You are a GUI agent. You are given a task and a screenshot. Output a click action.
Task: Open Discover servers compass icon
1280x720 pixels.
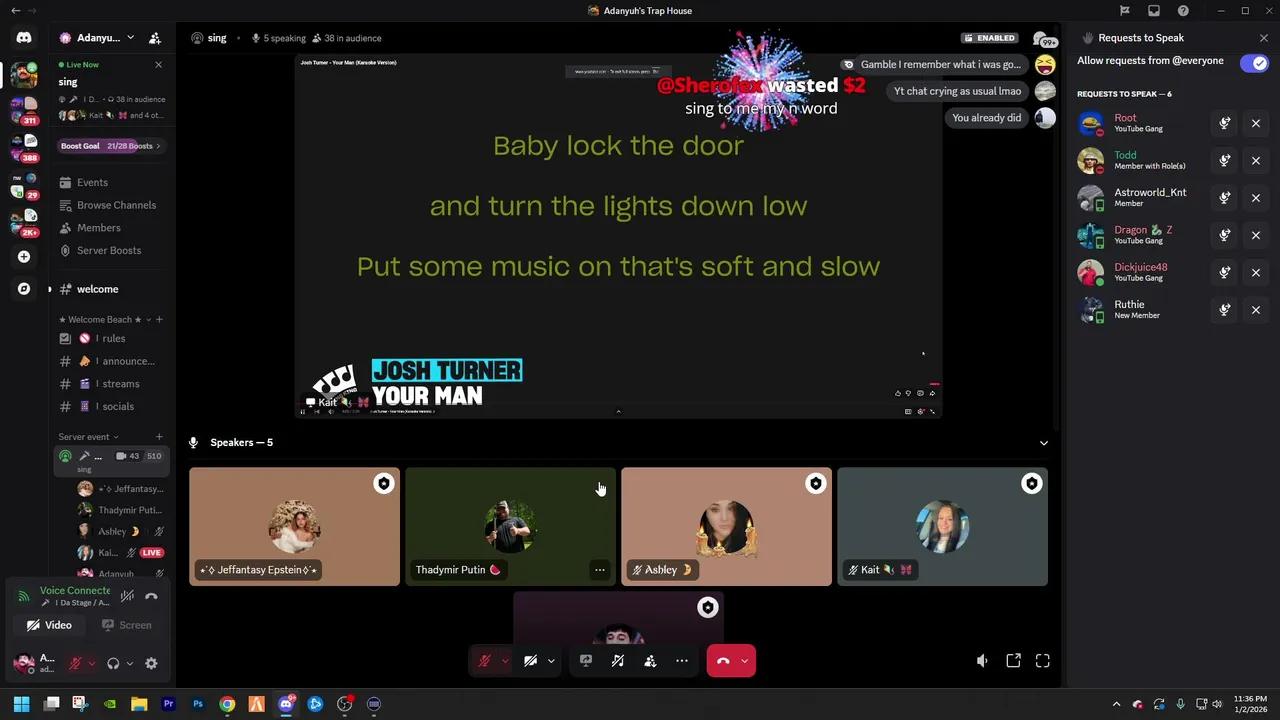click(24, 289)
